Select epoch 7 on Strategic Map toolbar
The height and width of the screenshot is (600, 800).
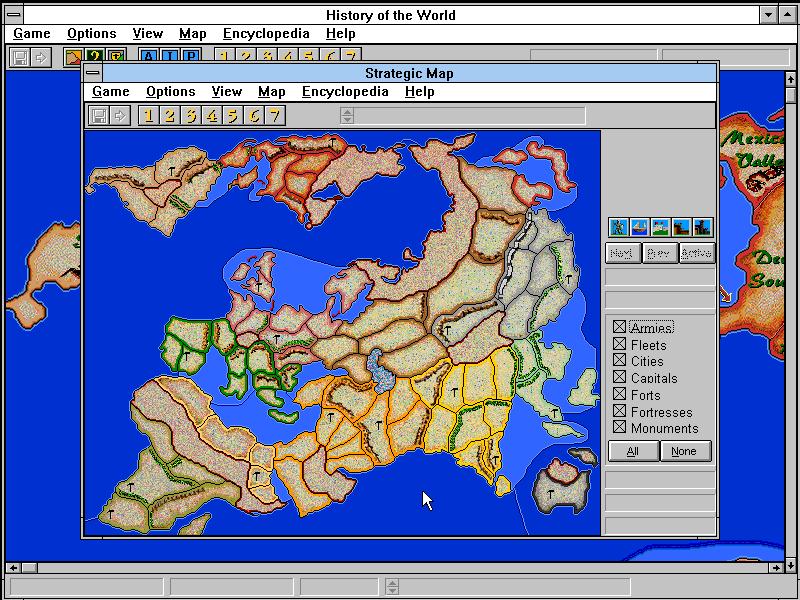pyautogui.click(x=275, y=116)
